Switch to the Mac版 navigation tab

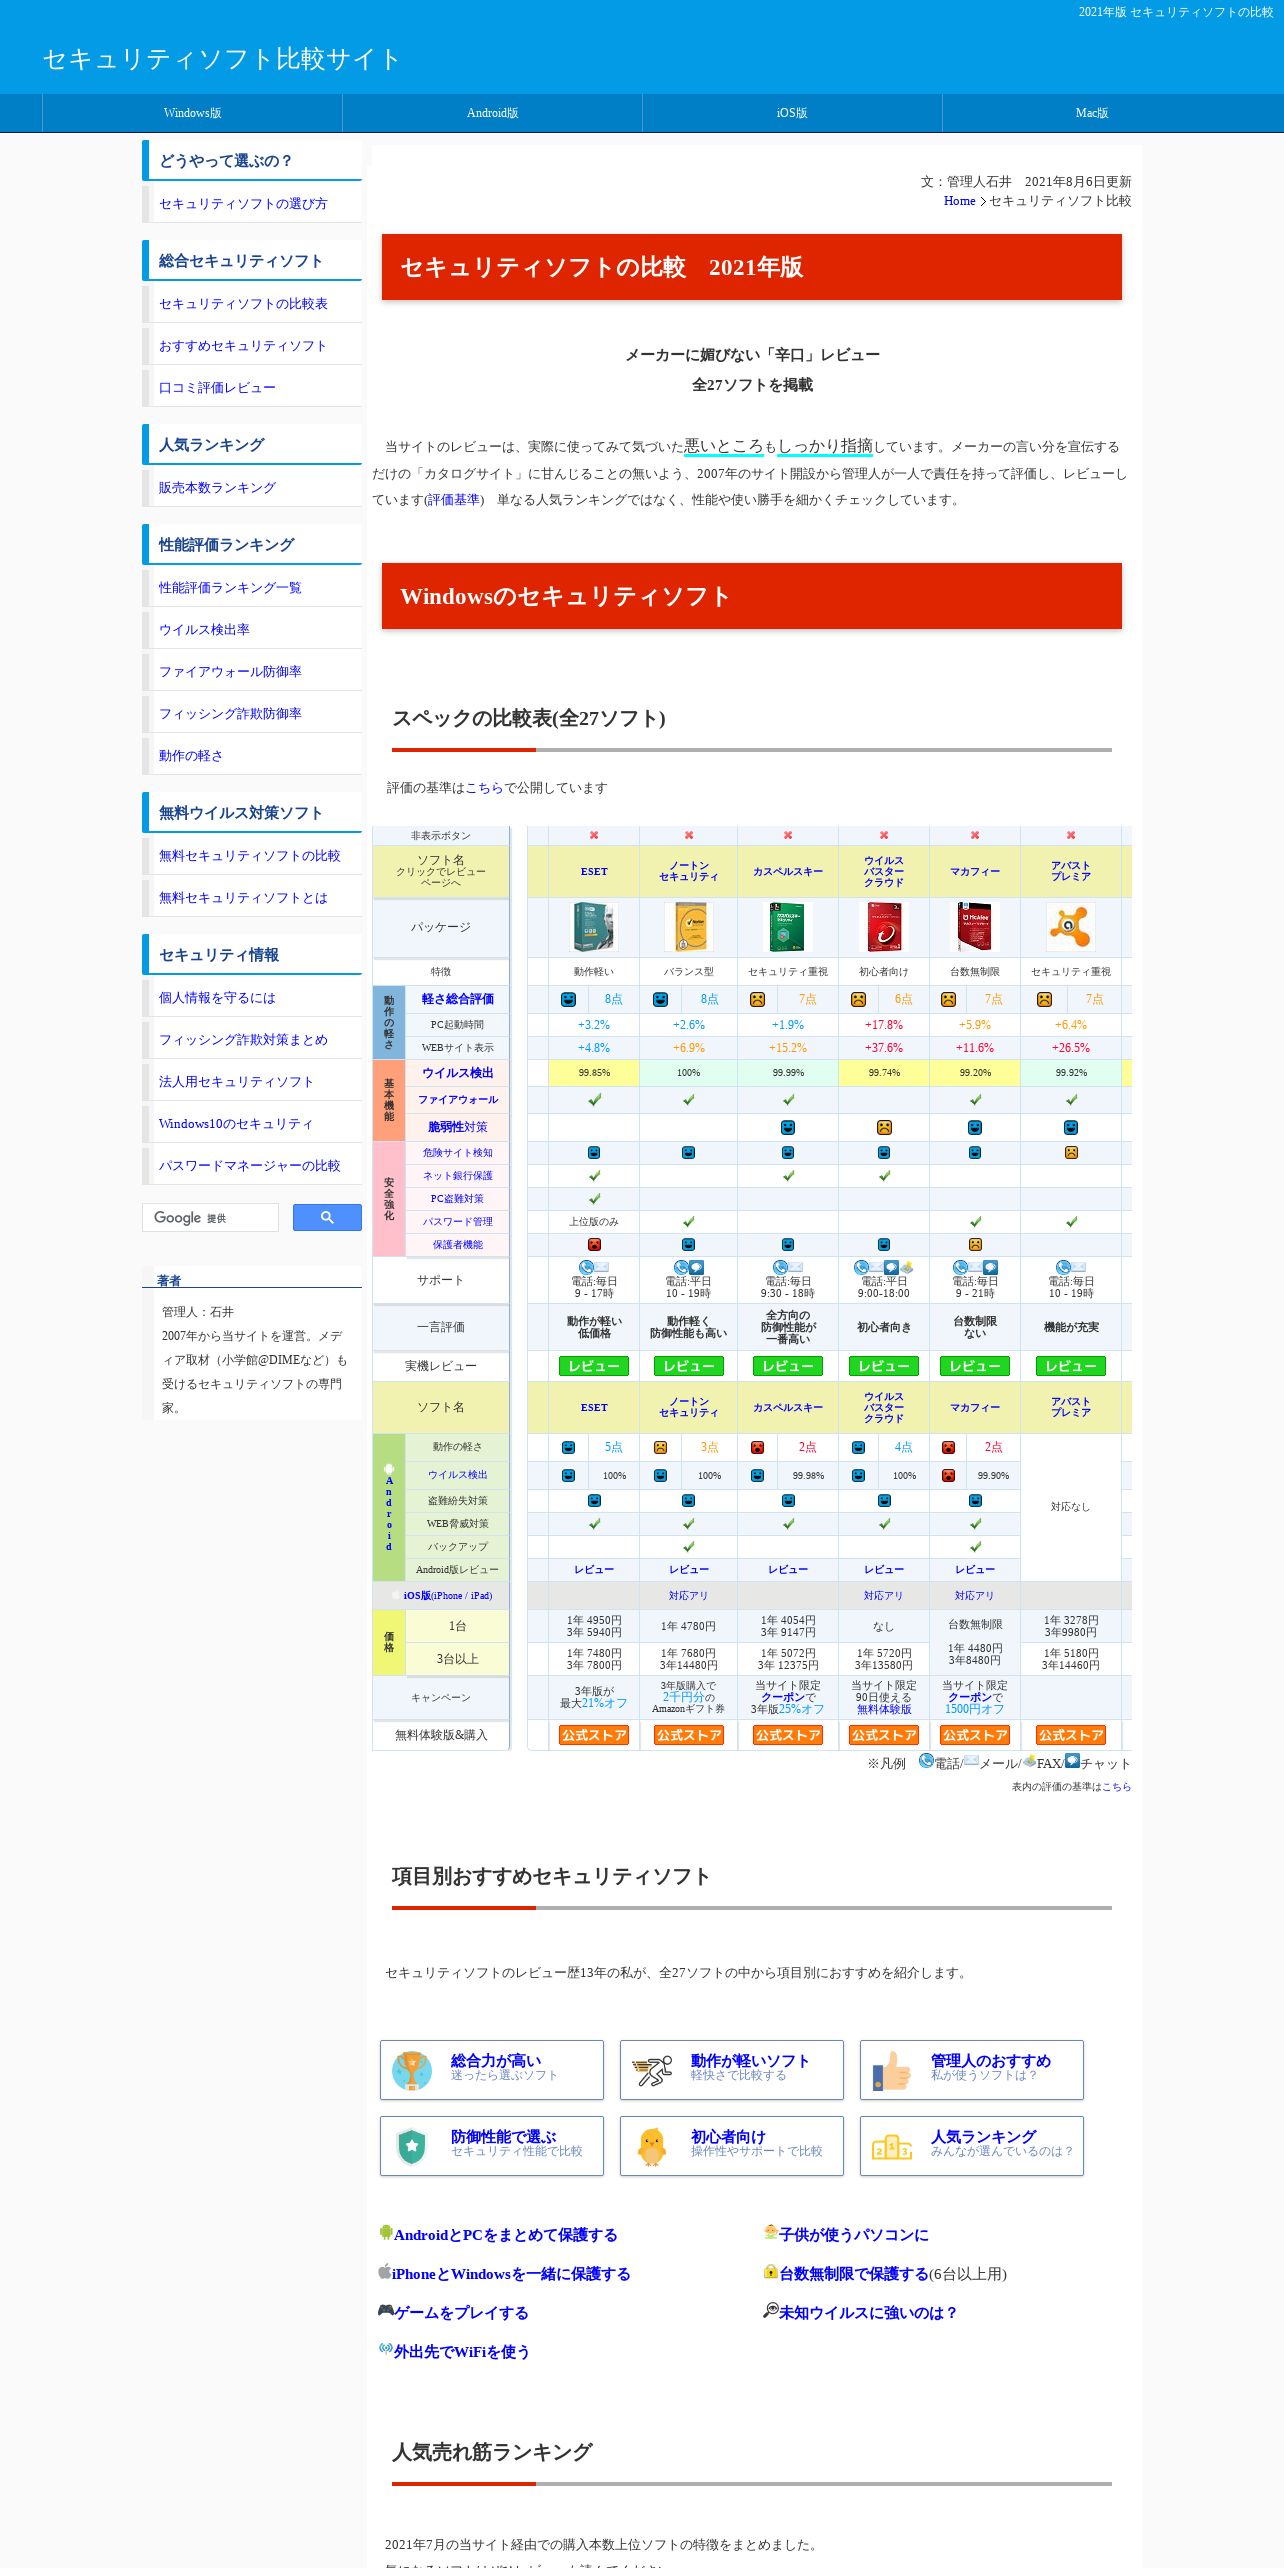click(1092, 113)
